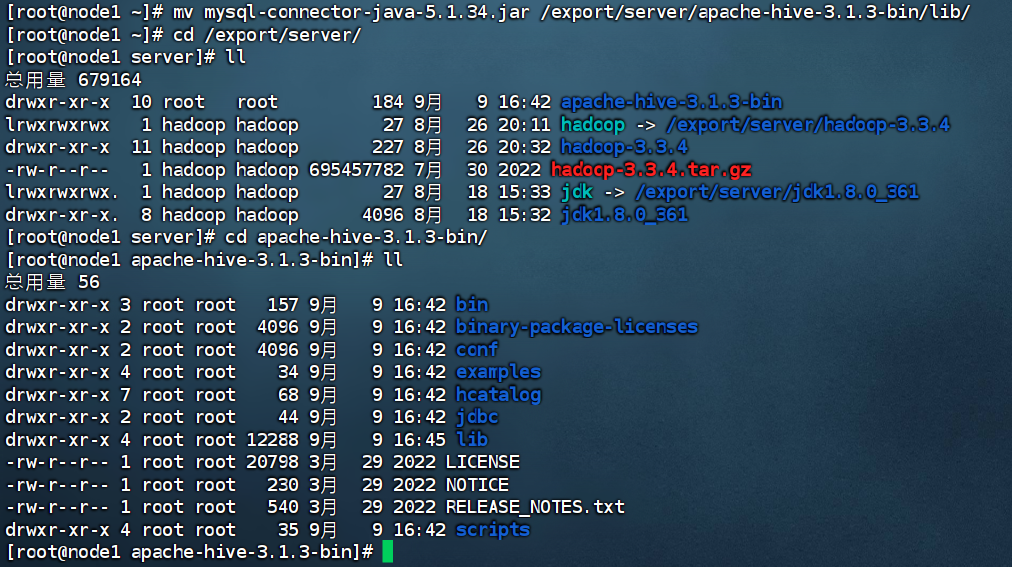Click the /export/server/apache-hive-3.1.3-bin/lib/ destination path

pyautogui.click(x=755, y=12)
